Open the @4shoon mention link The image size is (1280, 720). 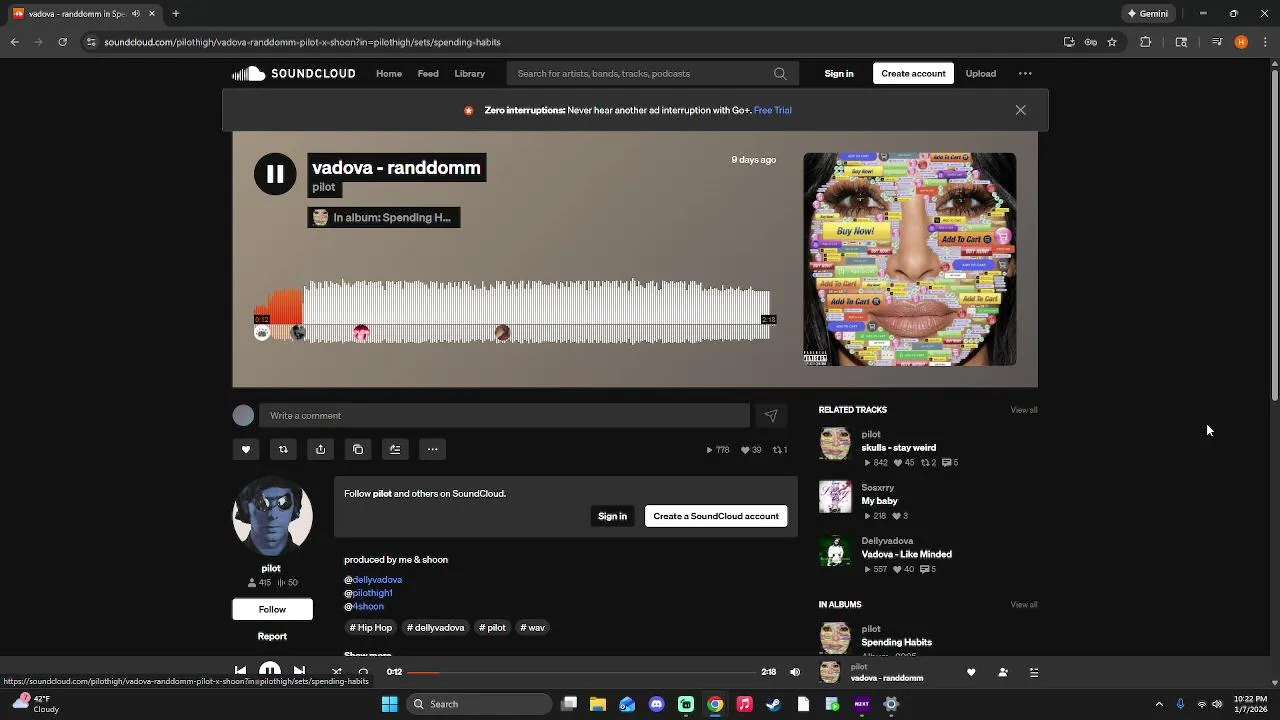click(364, 606)
